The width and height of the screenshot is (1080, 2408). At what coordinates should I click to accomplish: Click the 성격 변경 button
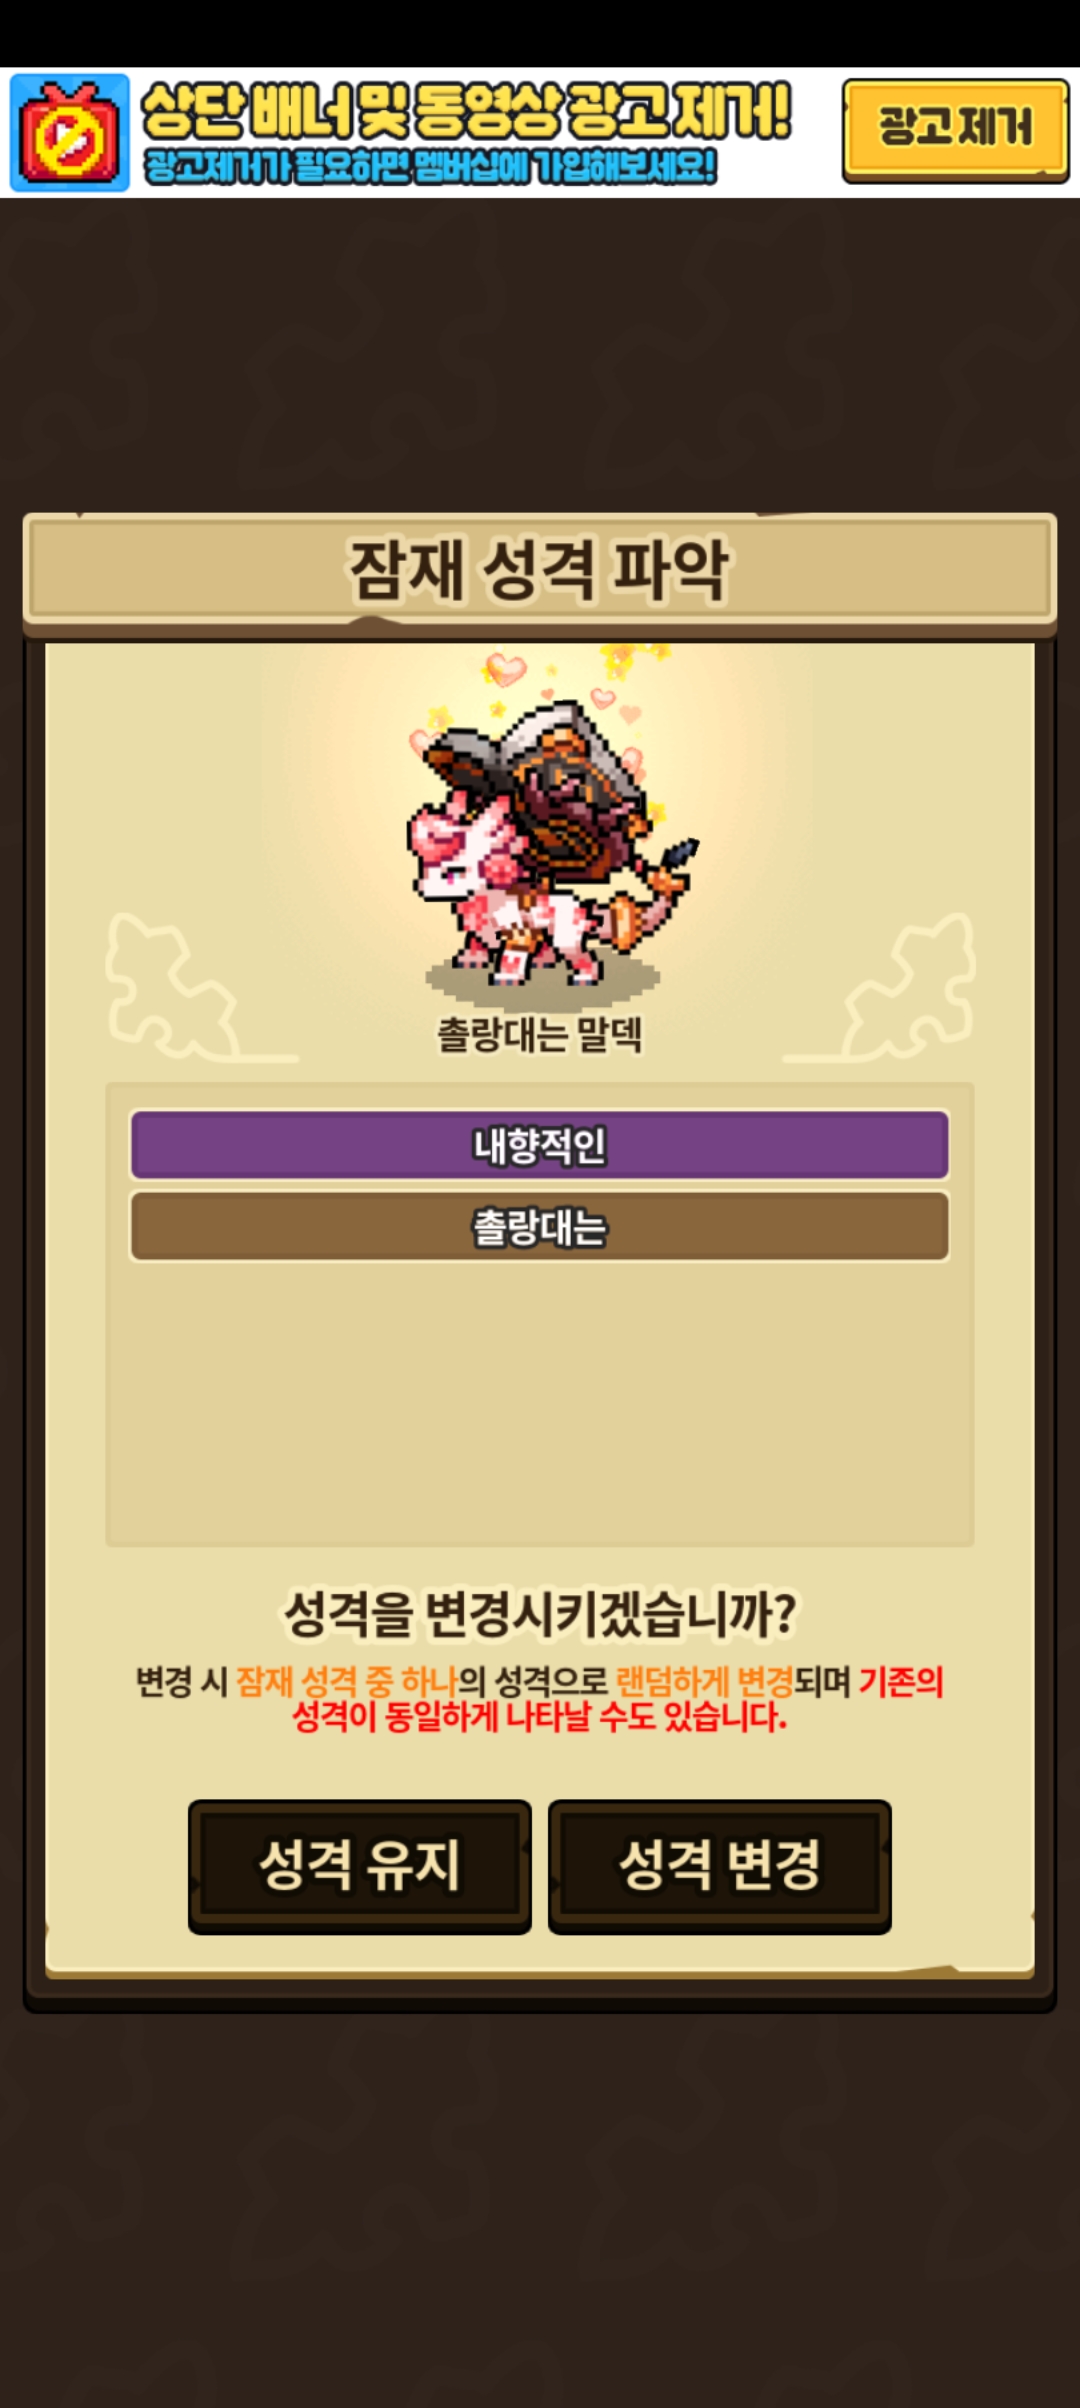coord(720,1866)
